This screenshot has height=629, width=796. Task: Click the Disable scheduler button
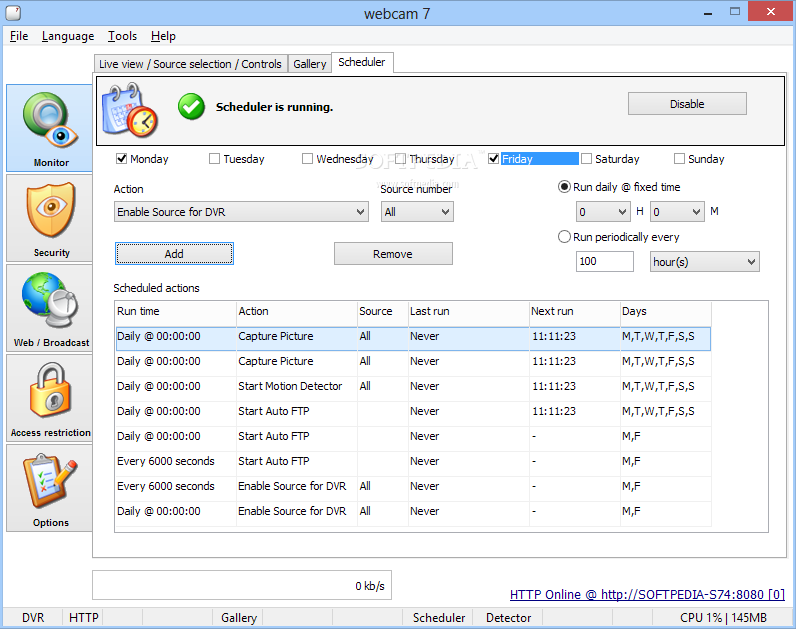[687, 104]
